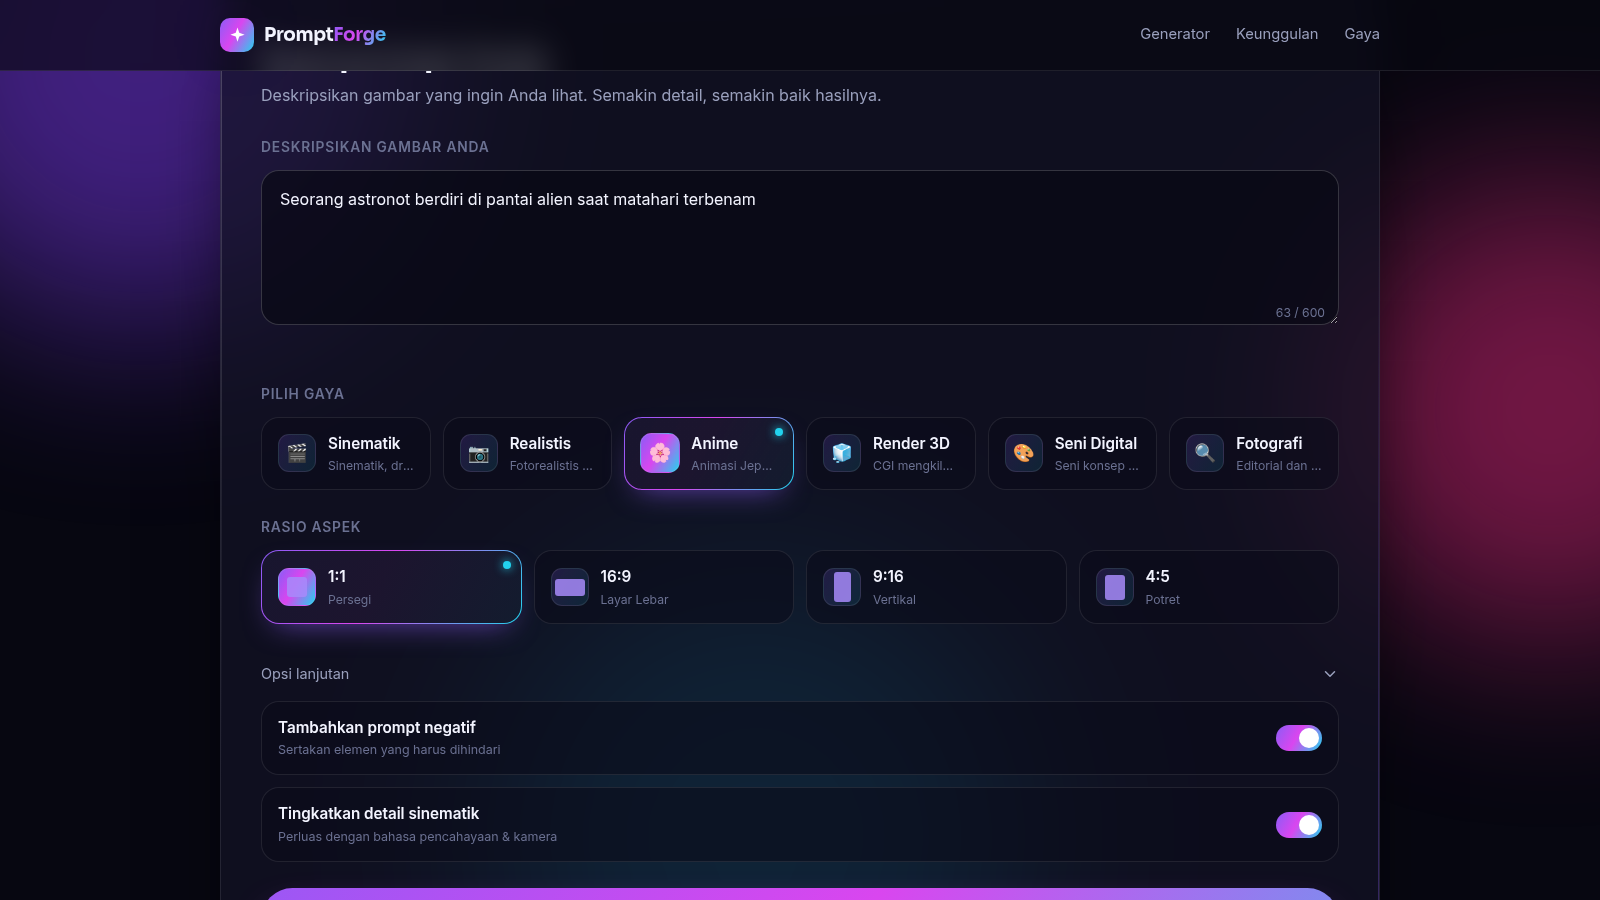
Task: Pick the Anime flower style icon
Action: [x=660, y=453]
